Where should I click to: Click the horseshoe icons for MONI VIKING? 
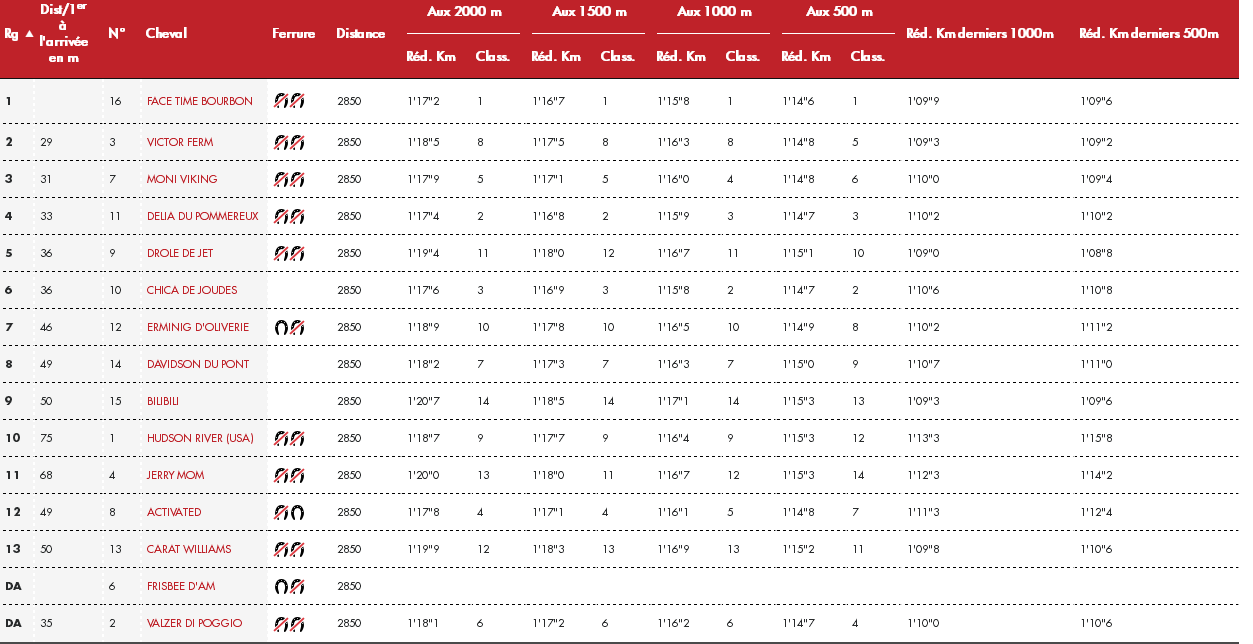[290, 179]
